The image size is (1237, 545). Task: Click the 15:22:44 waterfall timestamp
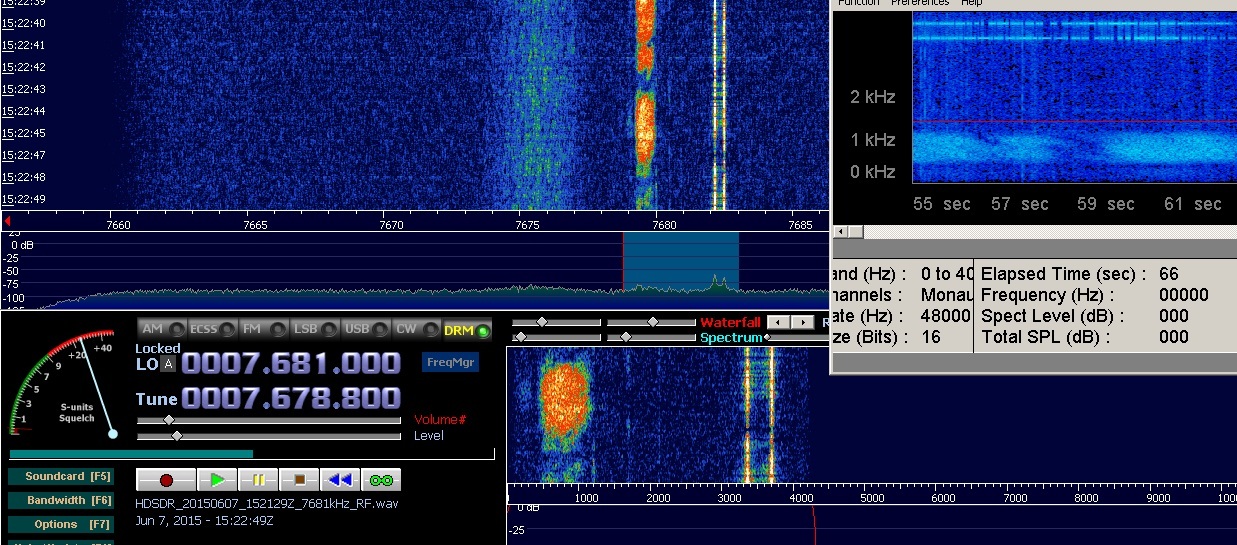24,111
